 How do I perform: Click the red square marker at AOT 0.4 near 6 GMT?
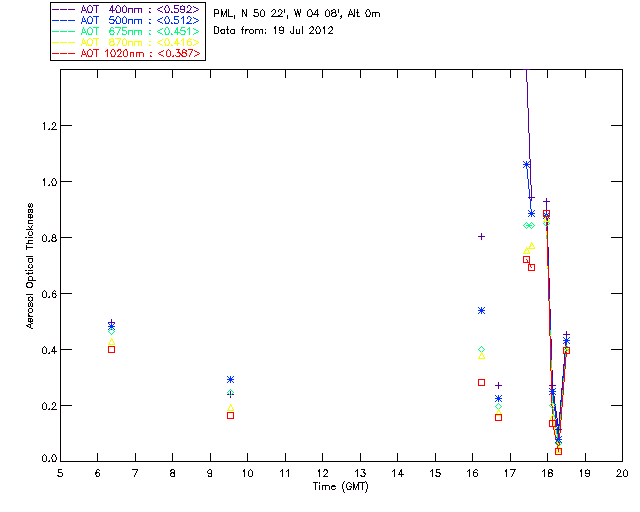[x=111, y=349]
